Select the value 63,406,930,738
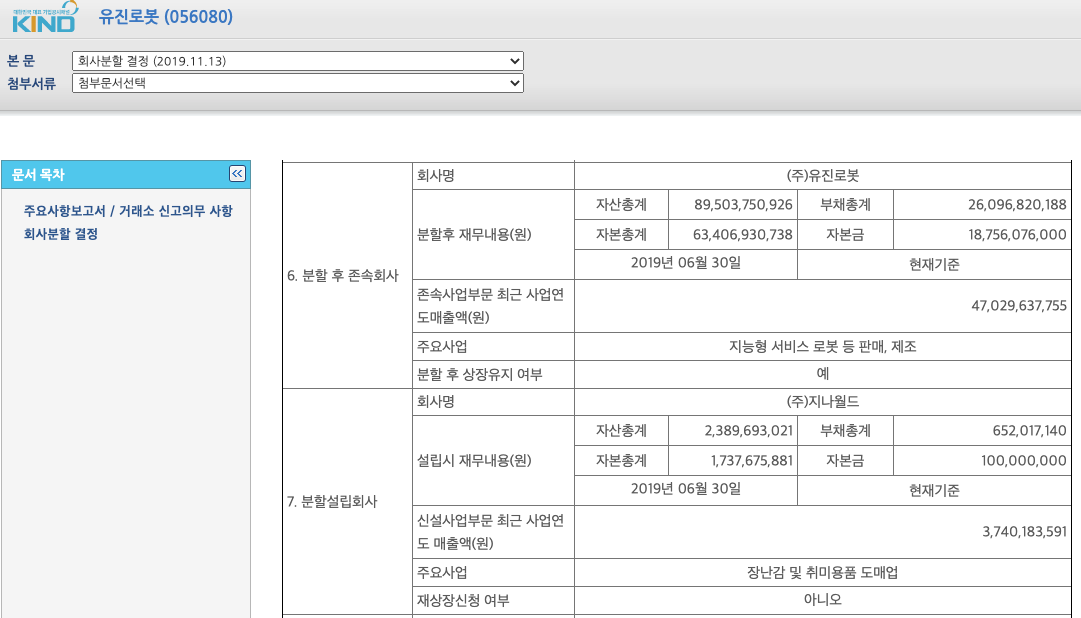Screen dimensions: 1081x618 tap(742, 235)
